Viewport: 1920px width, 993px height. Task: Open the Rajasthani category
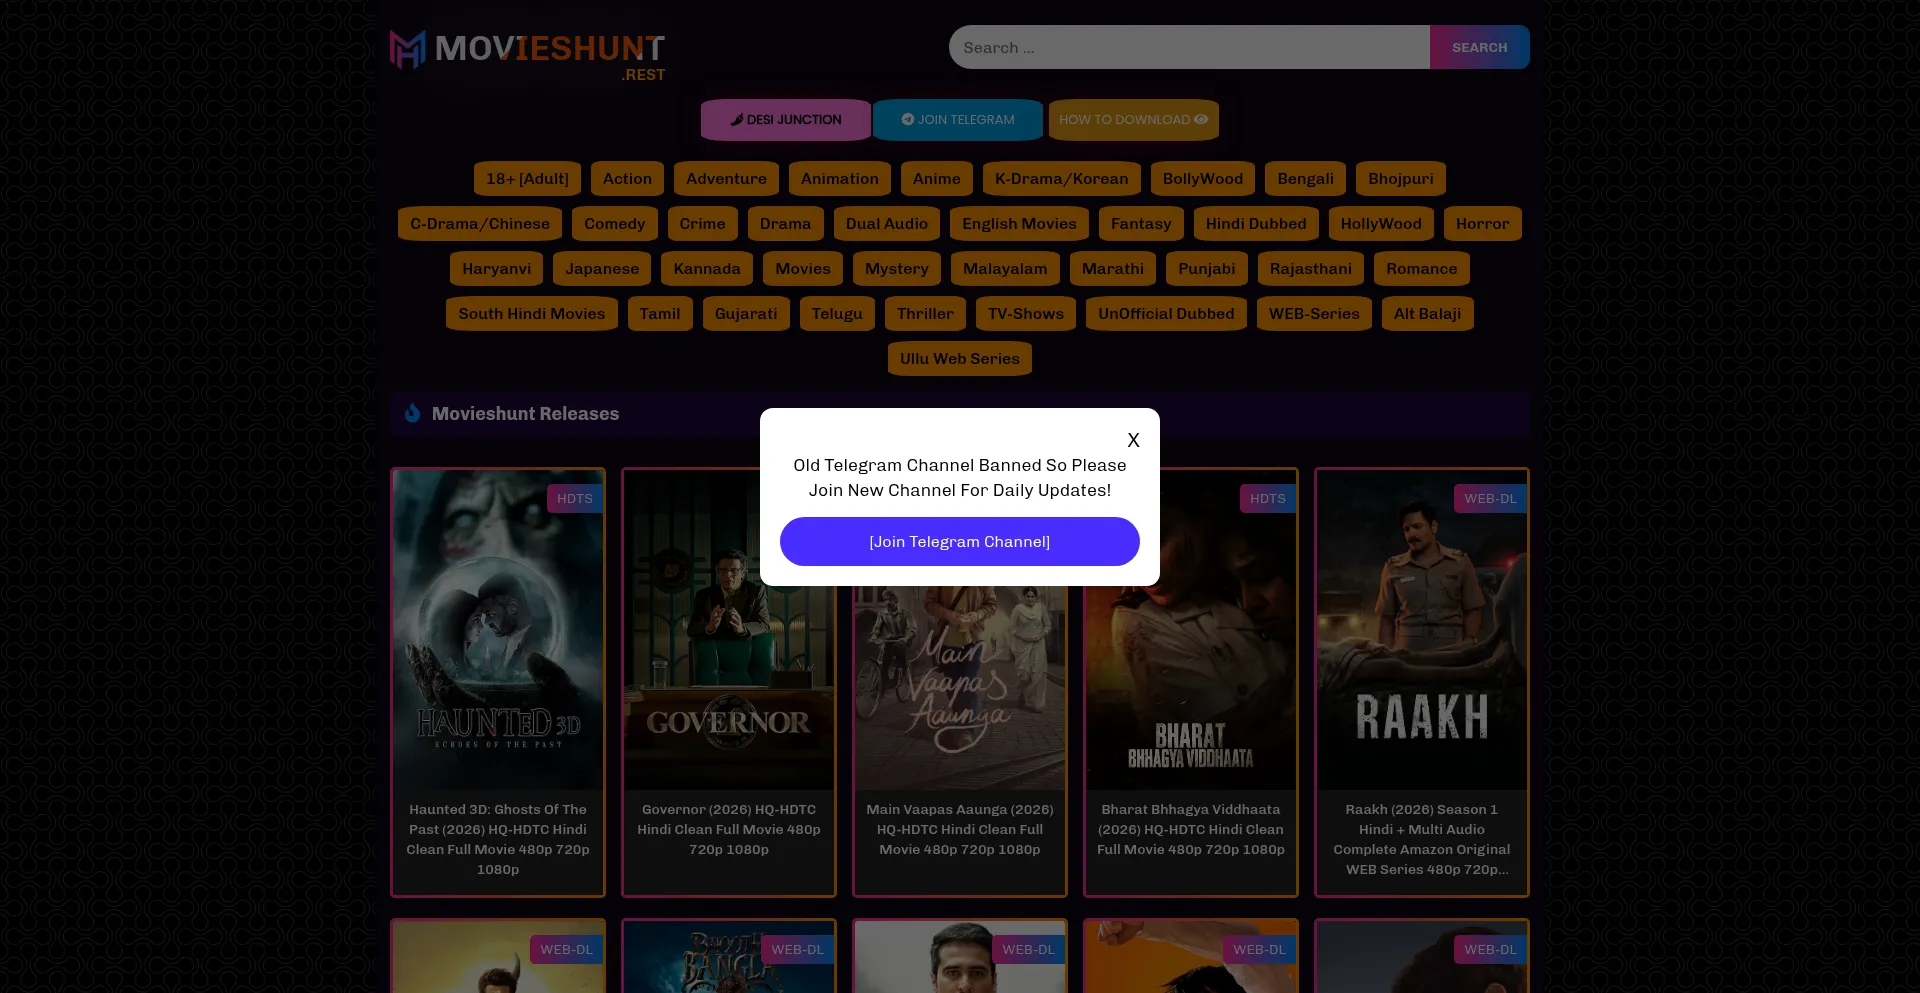[x=1311, y=269]
